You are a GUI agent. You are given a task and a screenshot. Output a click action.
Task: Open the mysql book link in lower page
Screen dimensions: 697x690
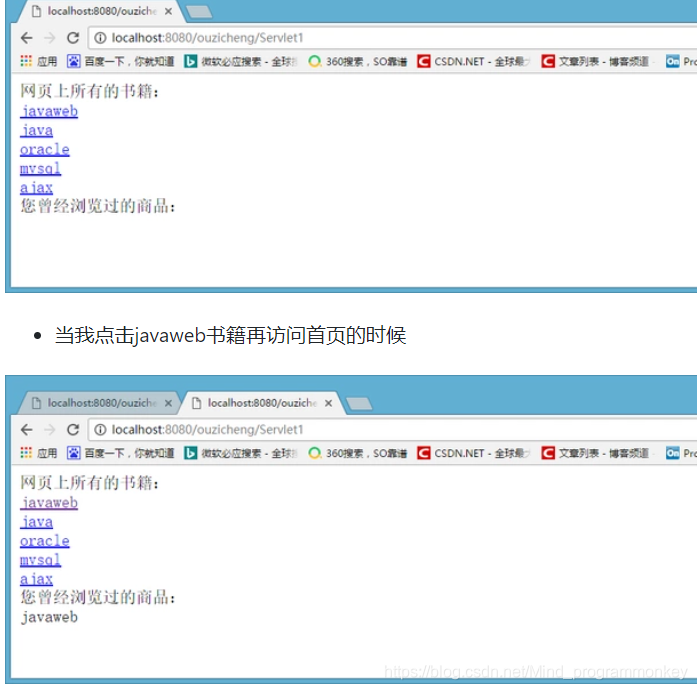point(40,560)
